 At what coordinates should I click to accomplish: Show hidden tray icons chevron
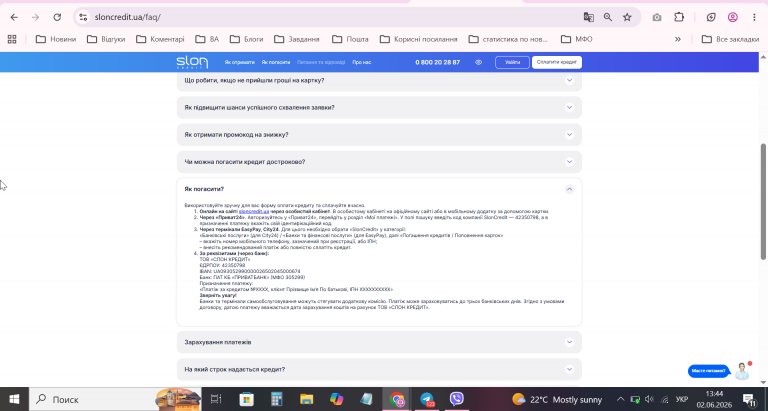(621, 399)
